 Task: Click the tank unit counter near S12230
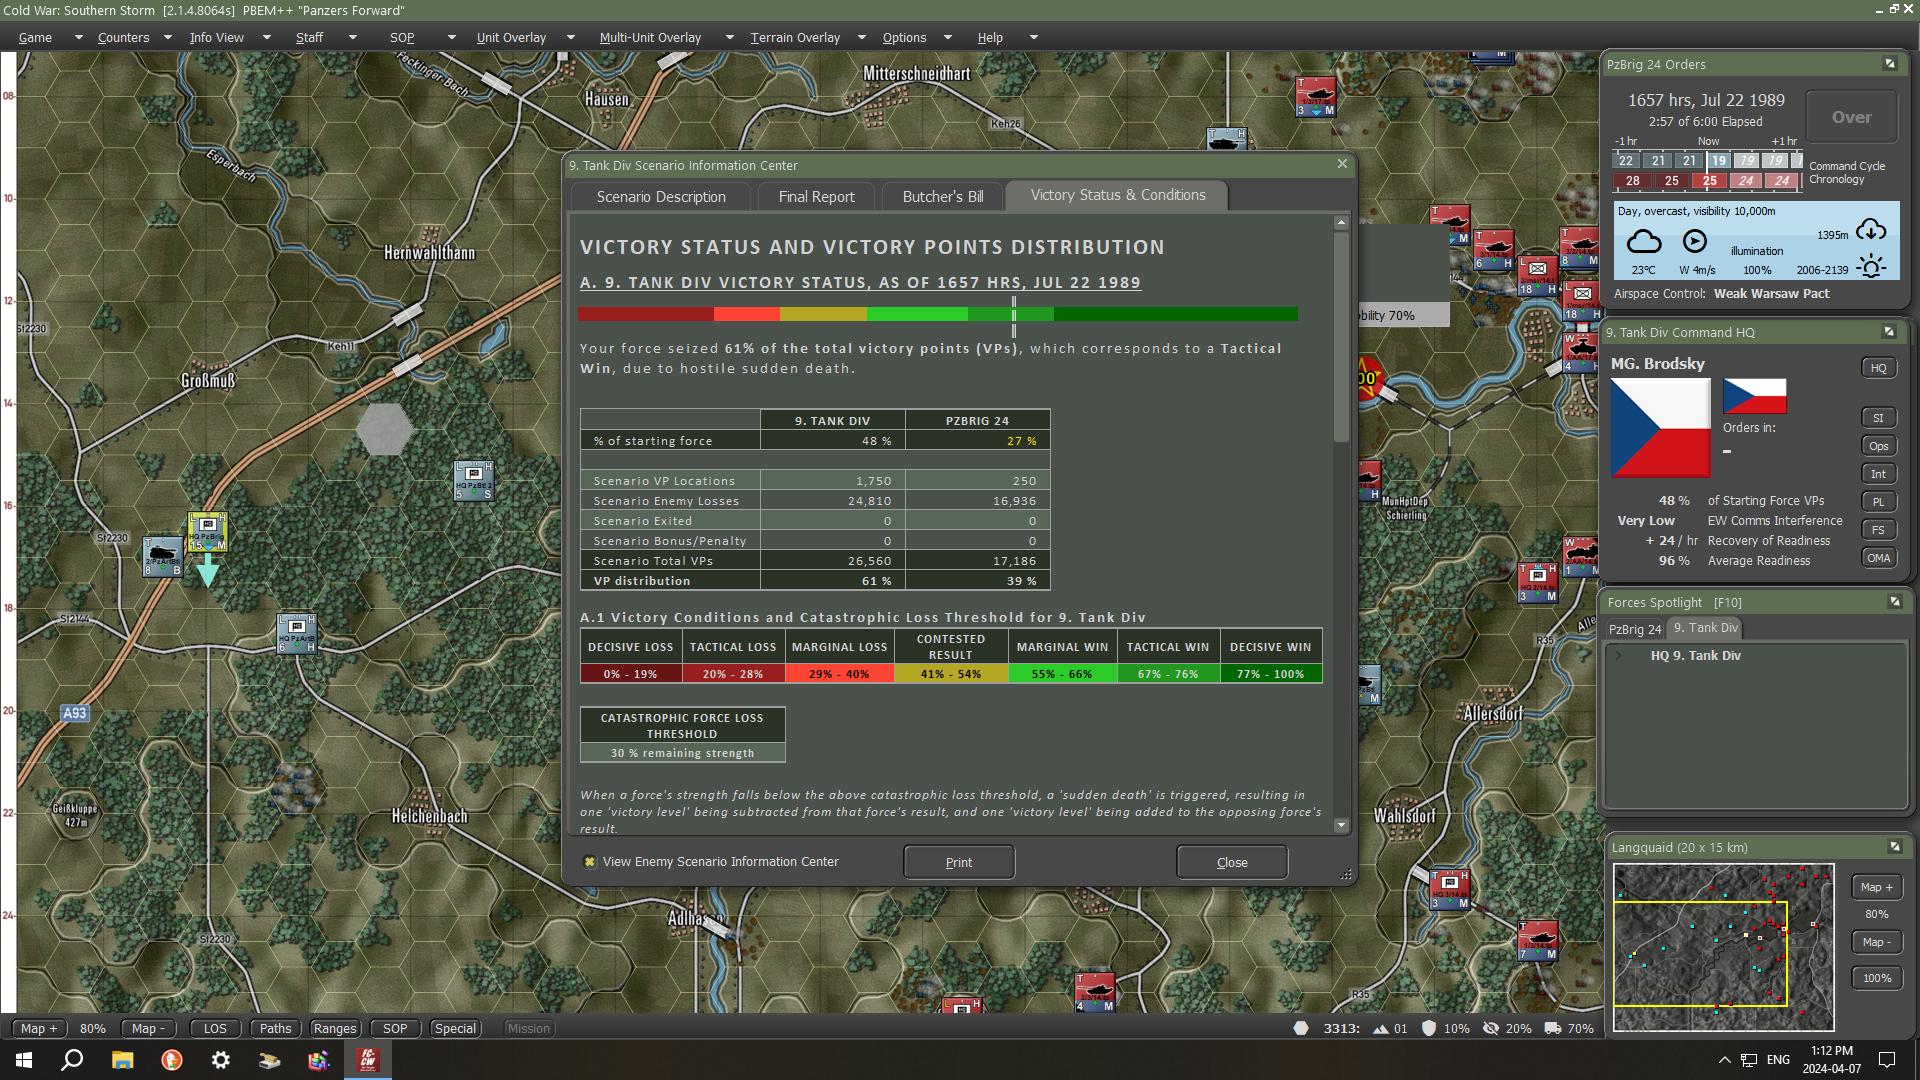tap(162, 556)
